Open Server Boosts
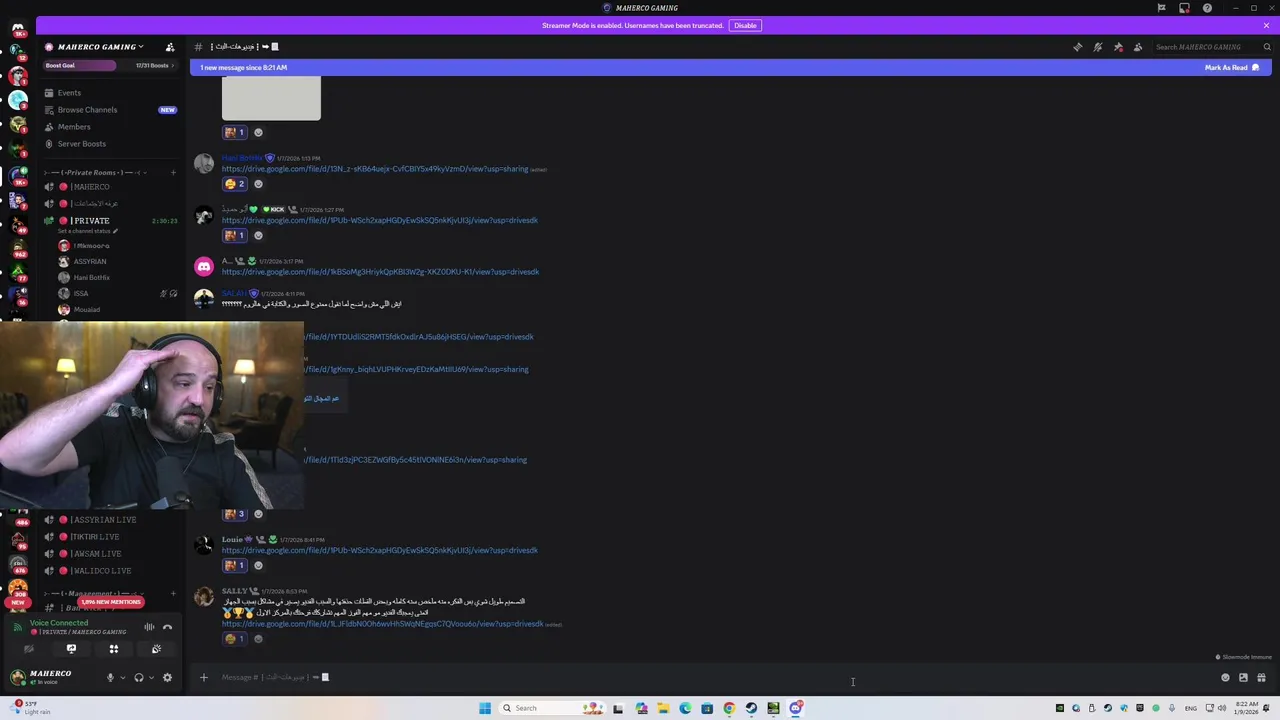The width and height of the screenshot is (1280, 720). click(110, 144)
